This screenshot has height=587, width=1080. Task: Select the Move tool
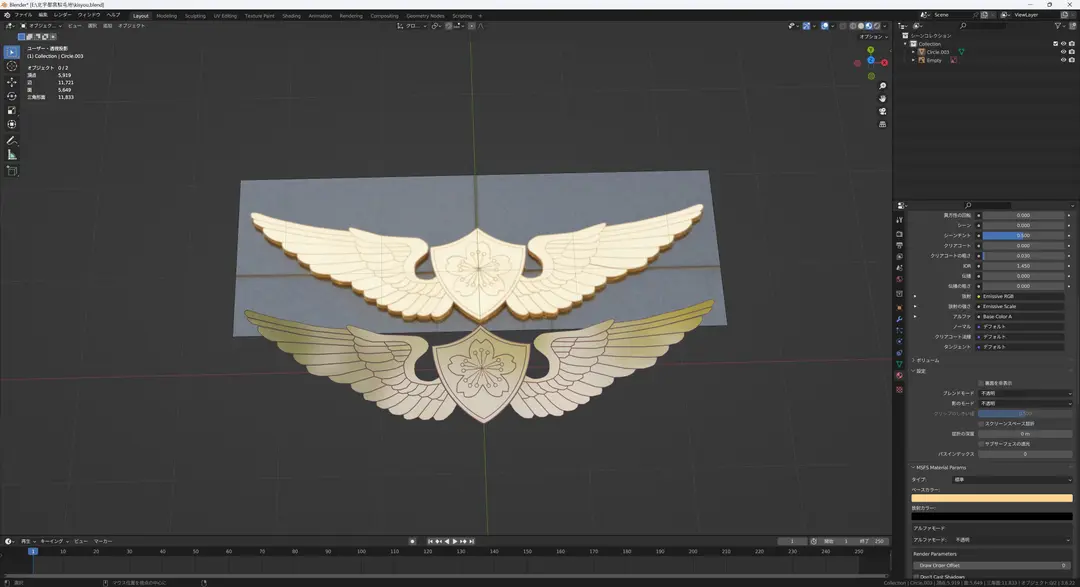[x=12, y=82]
